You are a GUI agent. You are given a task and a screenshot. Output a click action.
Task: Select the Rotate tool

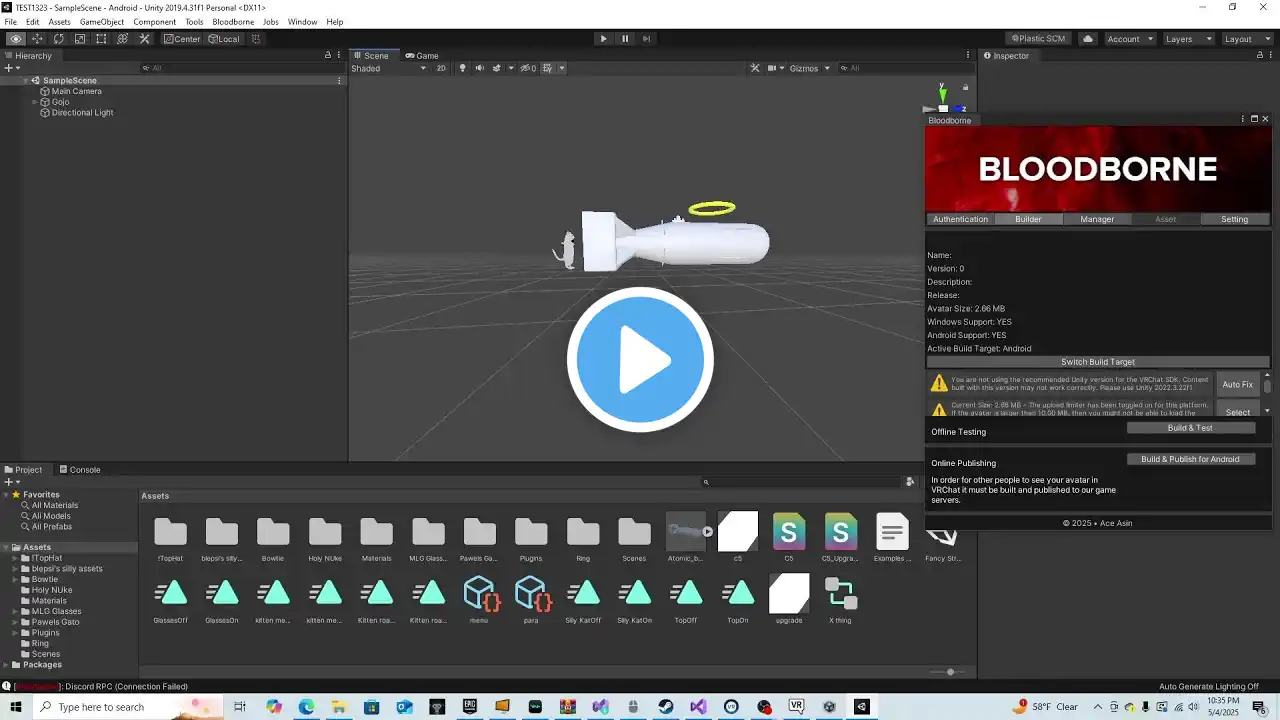(x=58, y=39)
